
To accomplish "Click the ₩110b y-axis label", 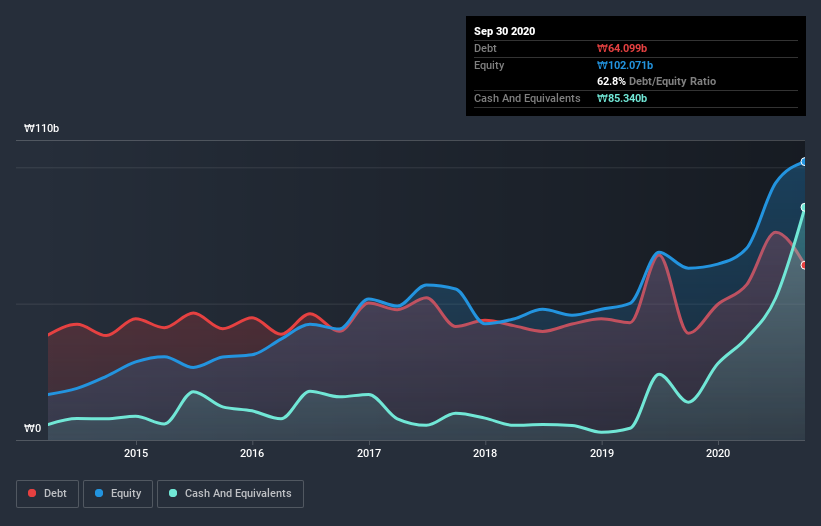I will 42,128.
